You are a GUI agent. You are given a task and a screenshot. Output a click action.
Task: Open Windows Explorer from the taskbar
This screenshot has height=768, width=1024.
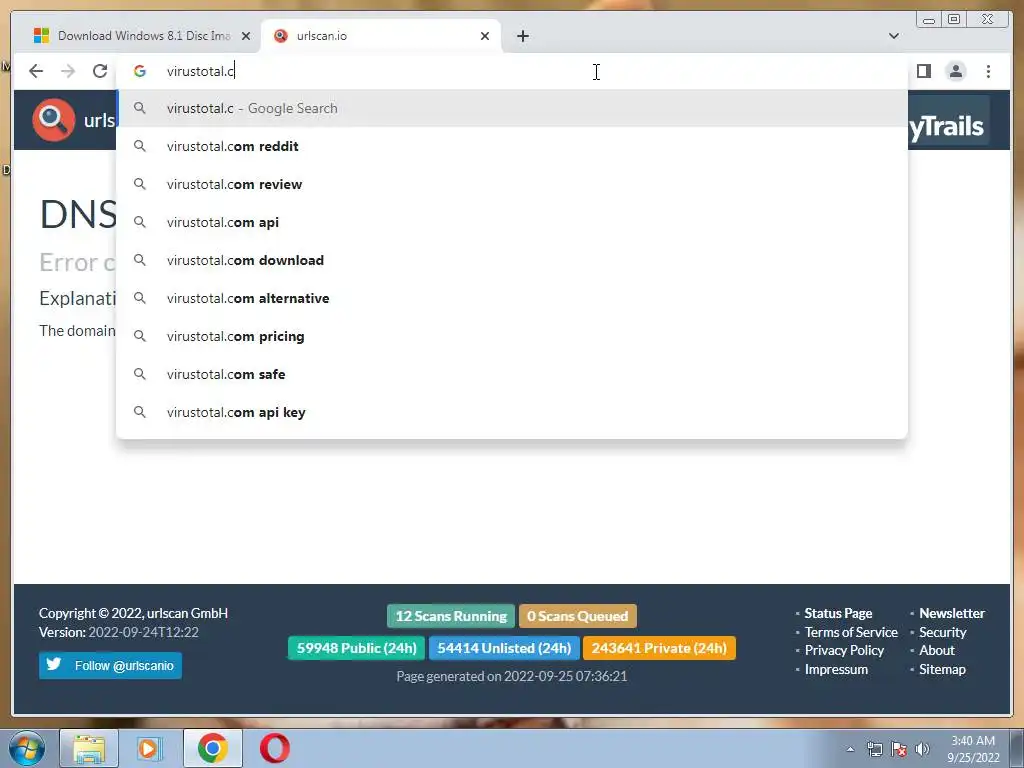click(89, 748)
